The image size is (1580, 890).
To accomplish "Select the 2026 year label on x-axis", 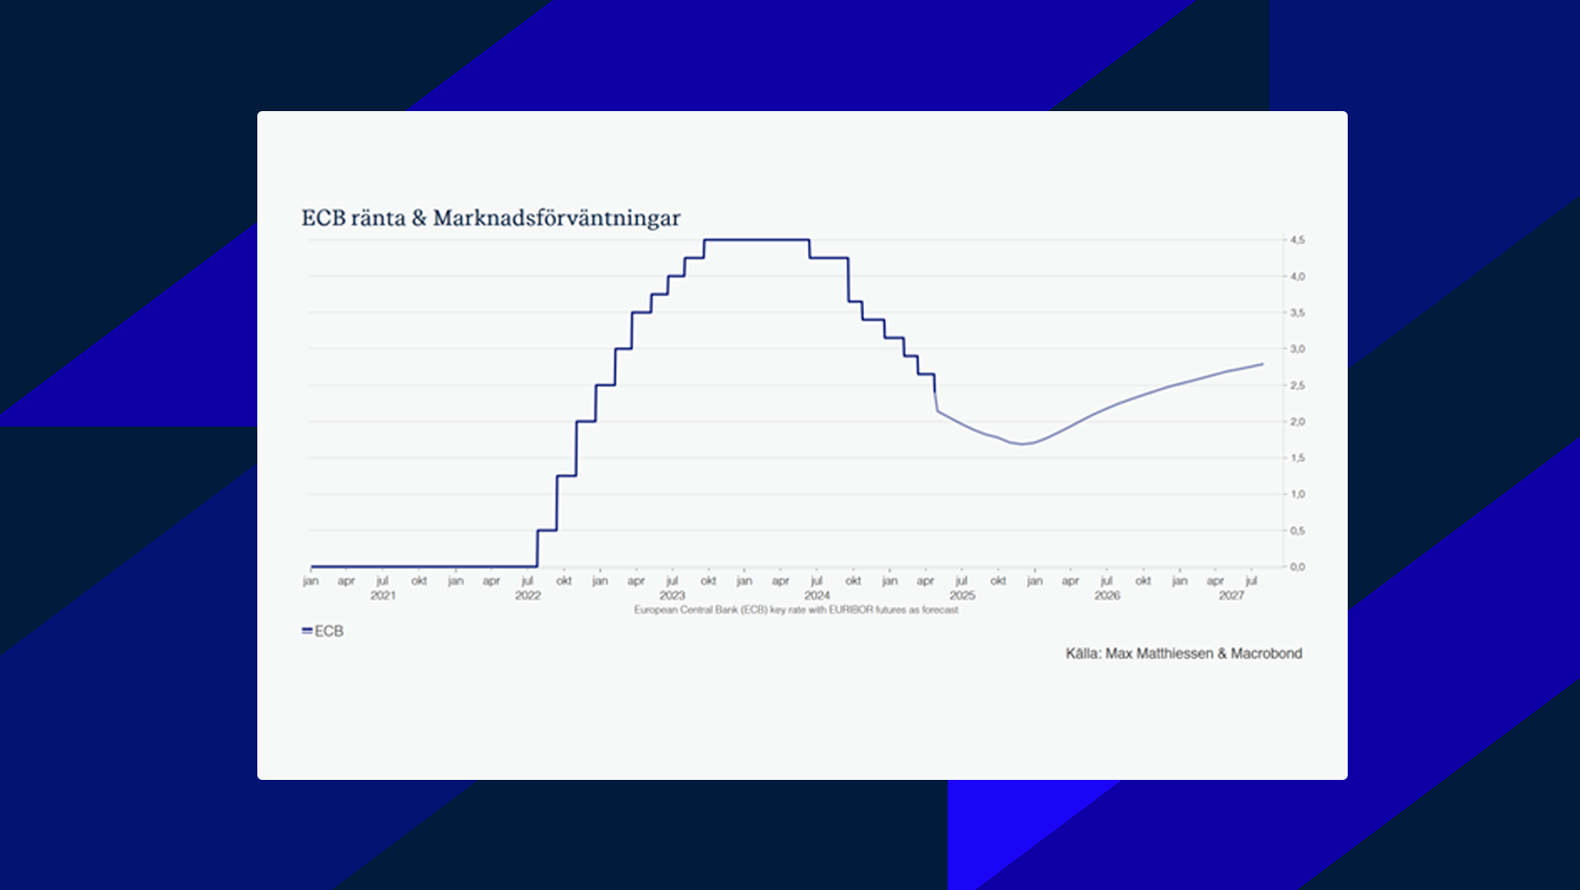I will 1107,596.
